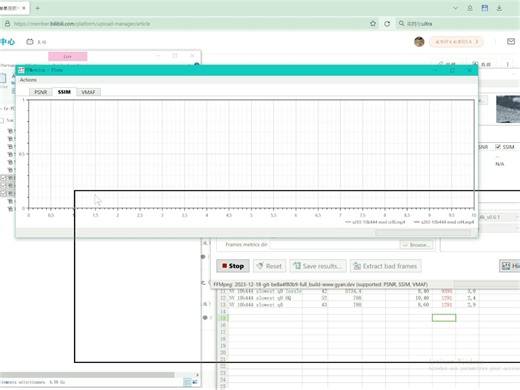Click the Reset button
The height and width of the screenshot is (390, 520).
point(269,266)
